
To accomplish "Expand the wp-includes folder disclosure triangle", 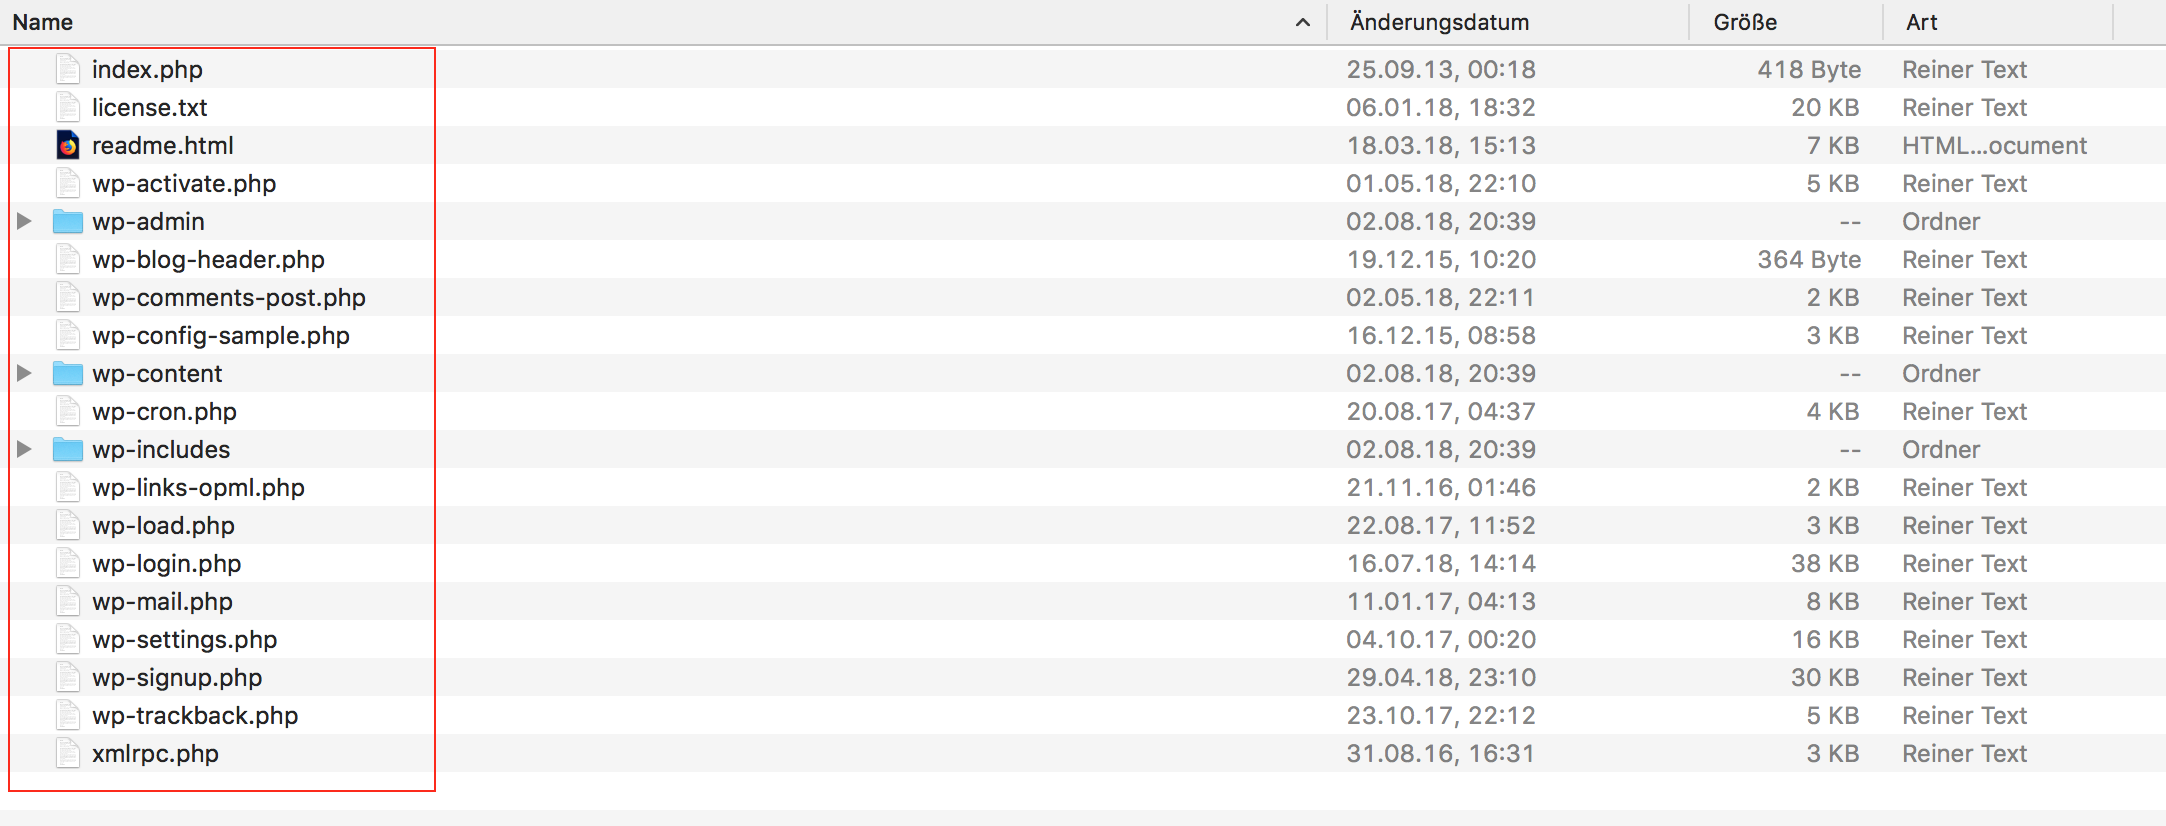I will 24,449.
